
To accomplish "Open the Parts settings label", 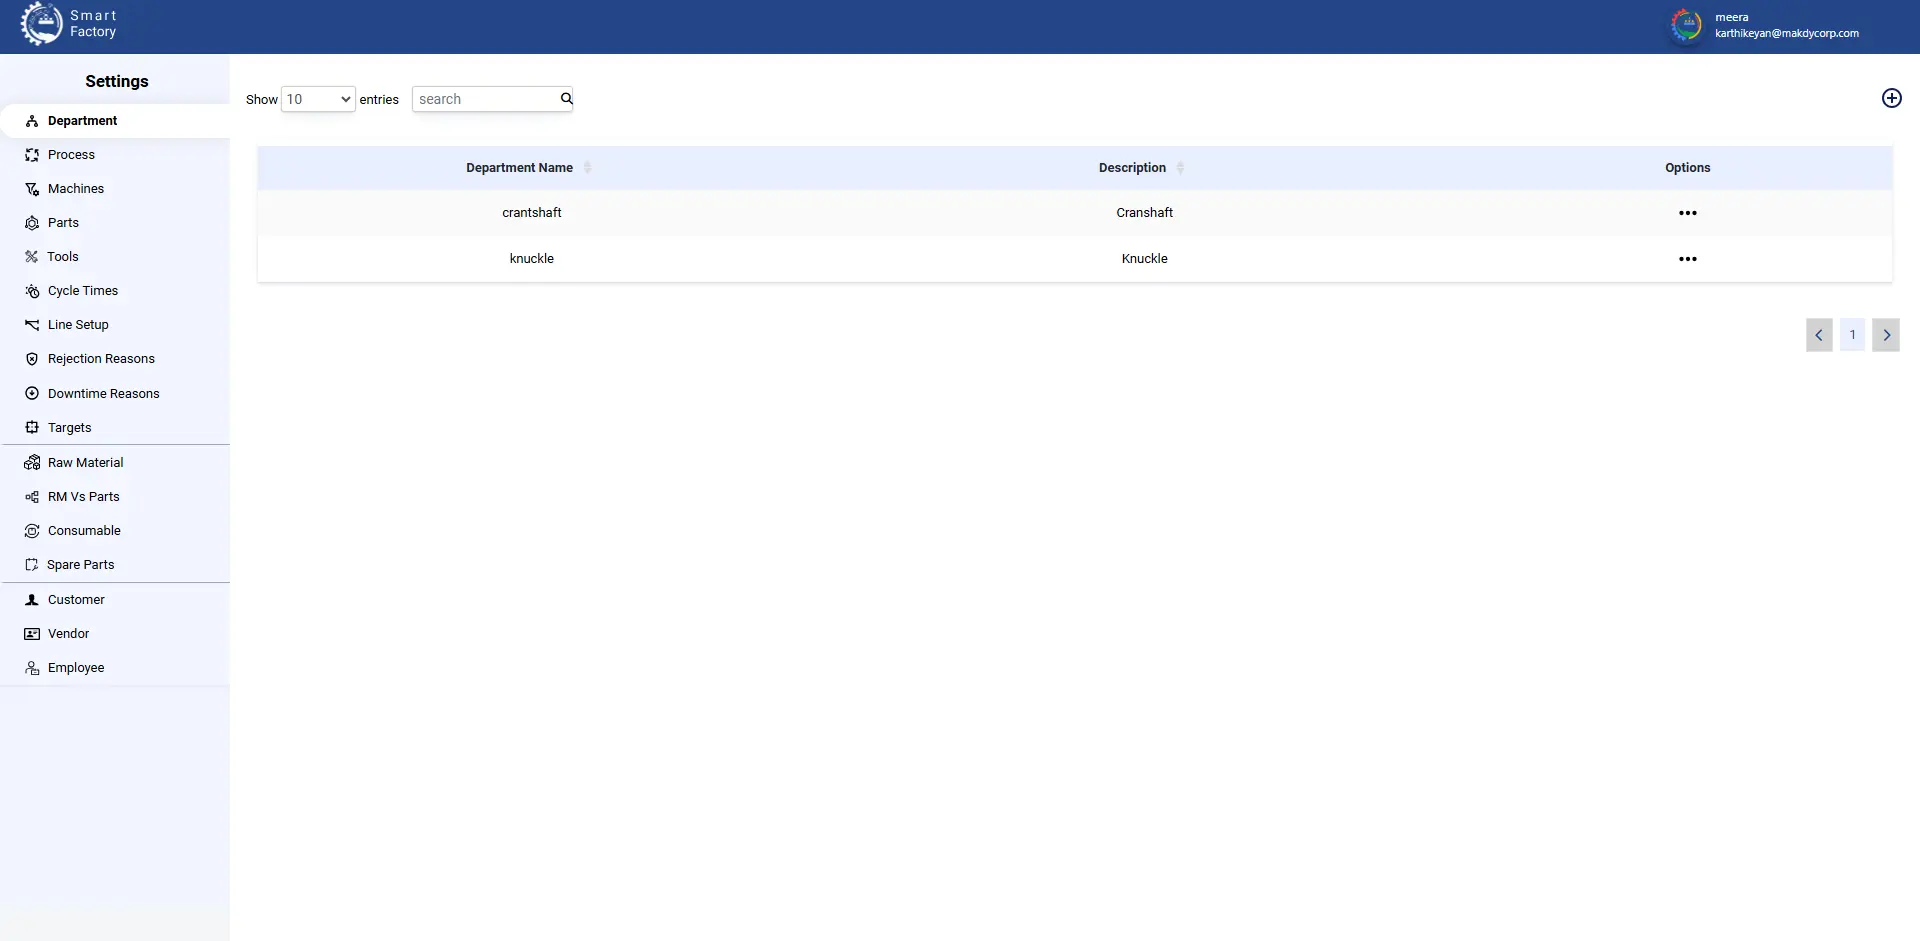I will click(x=63, y=223).
